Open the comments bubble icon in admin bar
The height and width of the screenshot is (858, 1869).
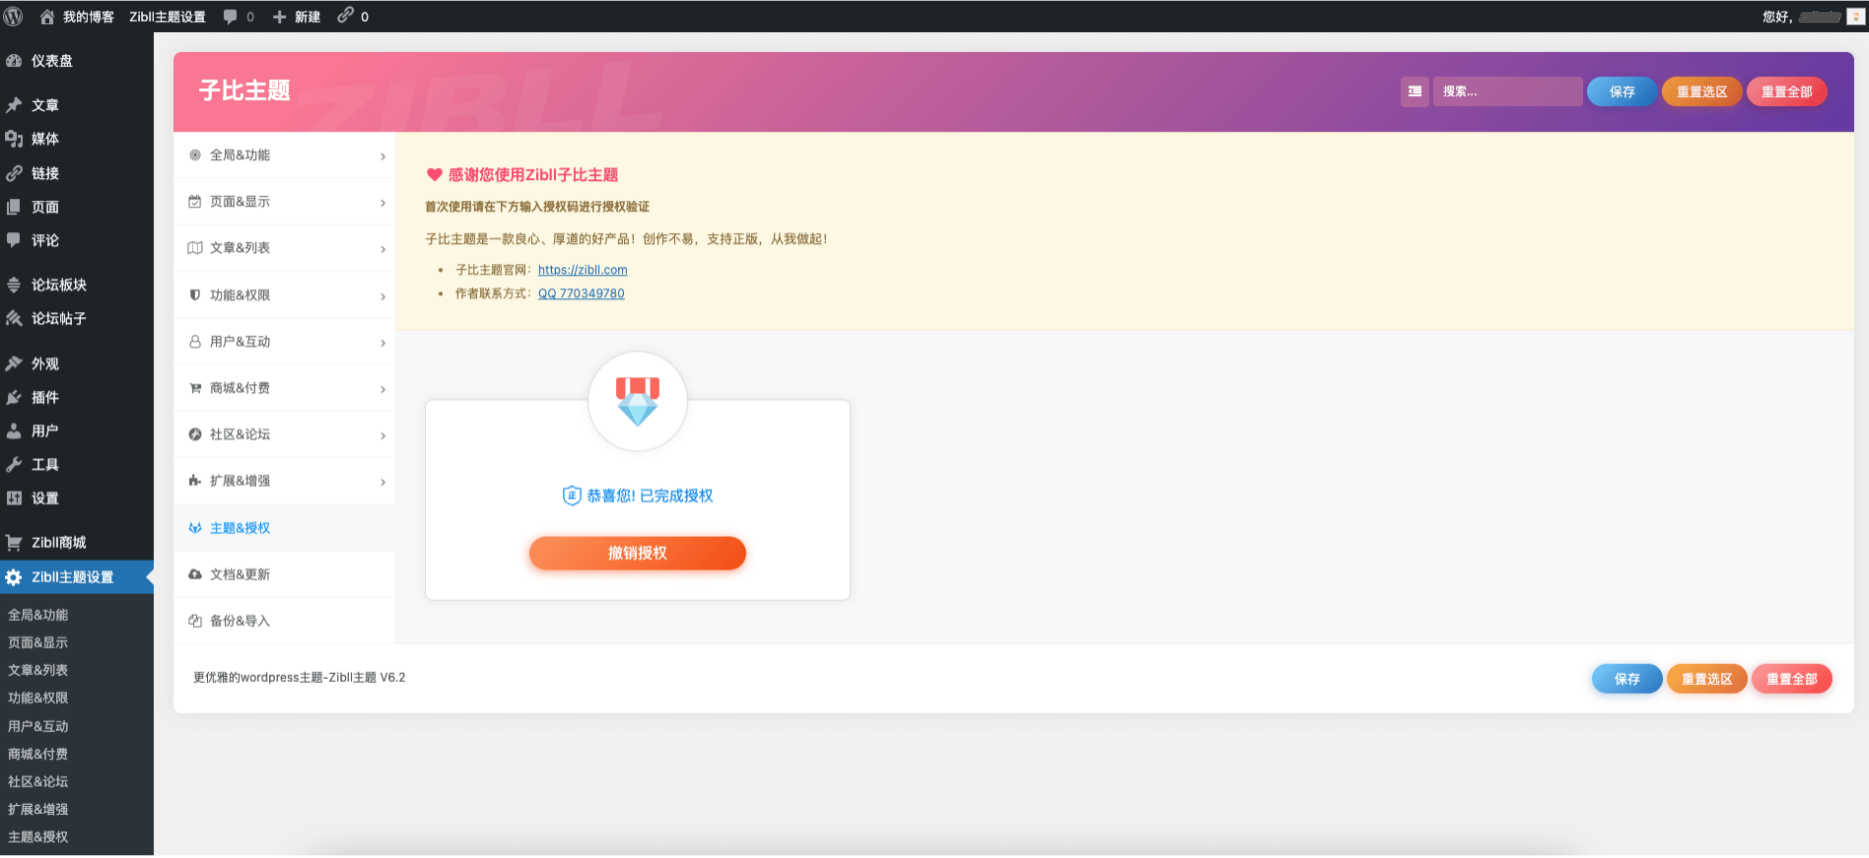231,17
